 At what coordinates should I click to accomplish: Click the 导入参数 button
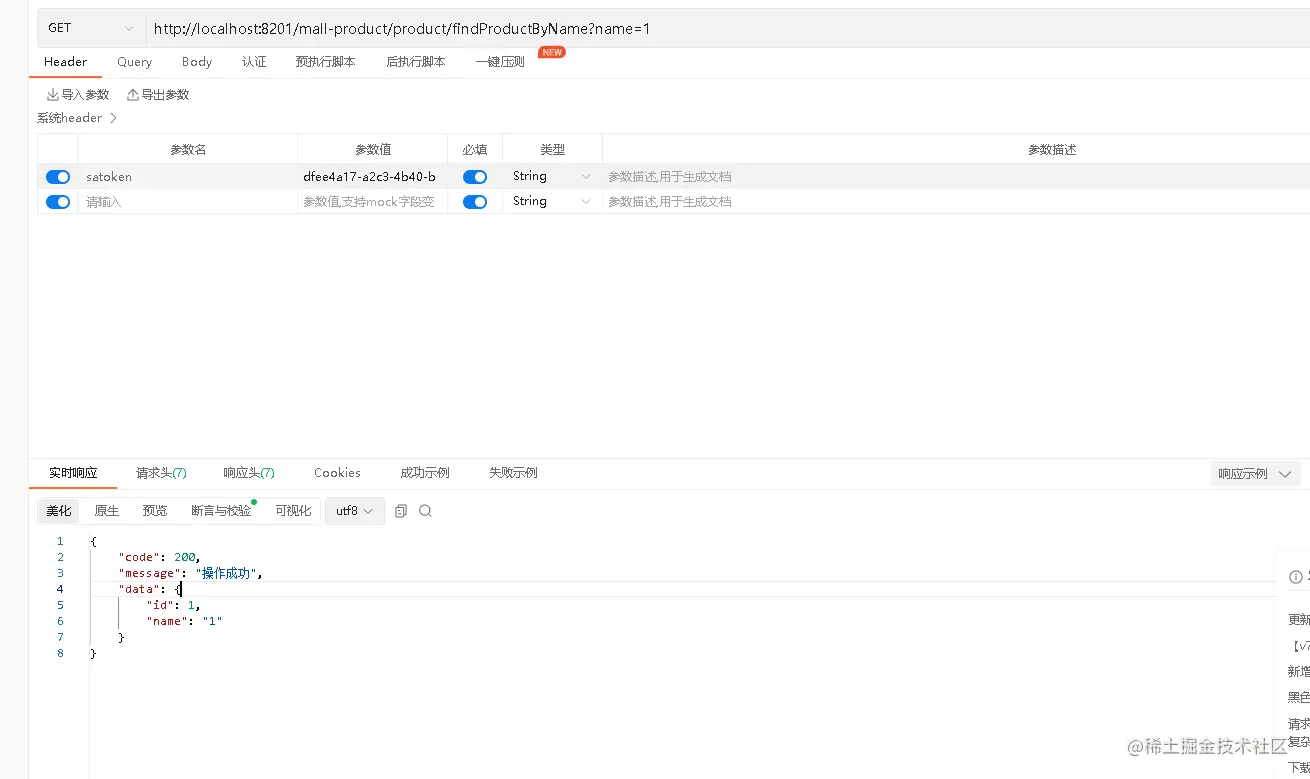pyautogui.click(x=77, y=95)
